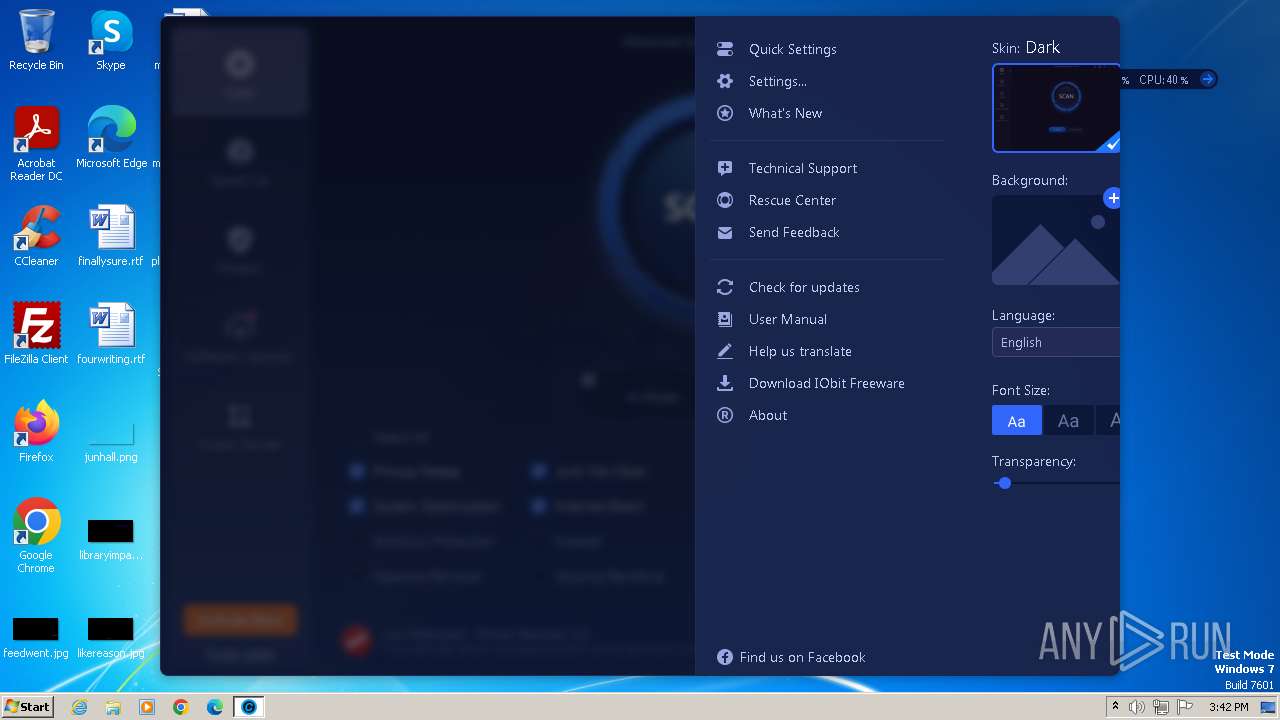
Task: Show hidden tray icons arrow
Action: pos(1116,707)
